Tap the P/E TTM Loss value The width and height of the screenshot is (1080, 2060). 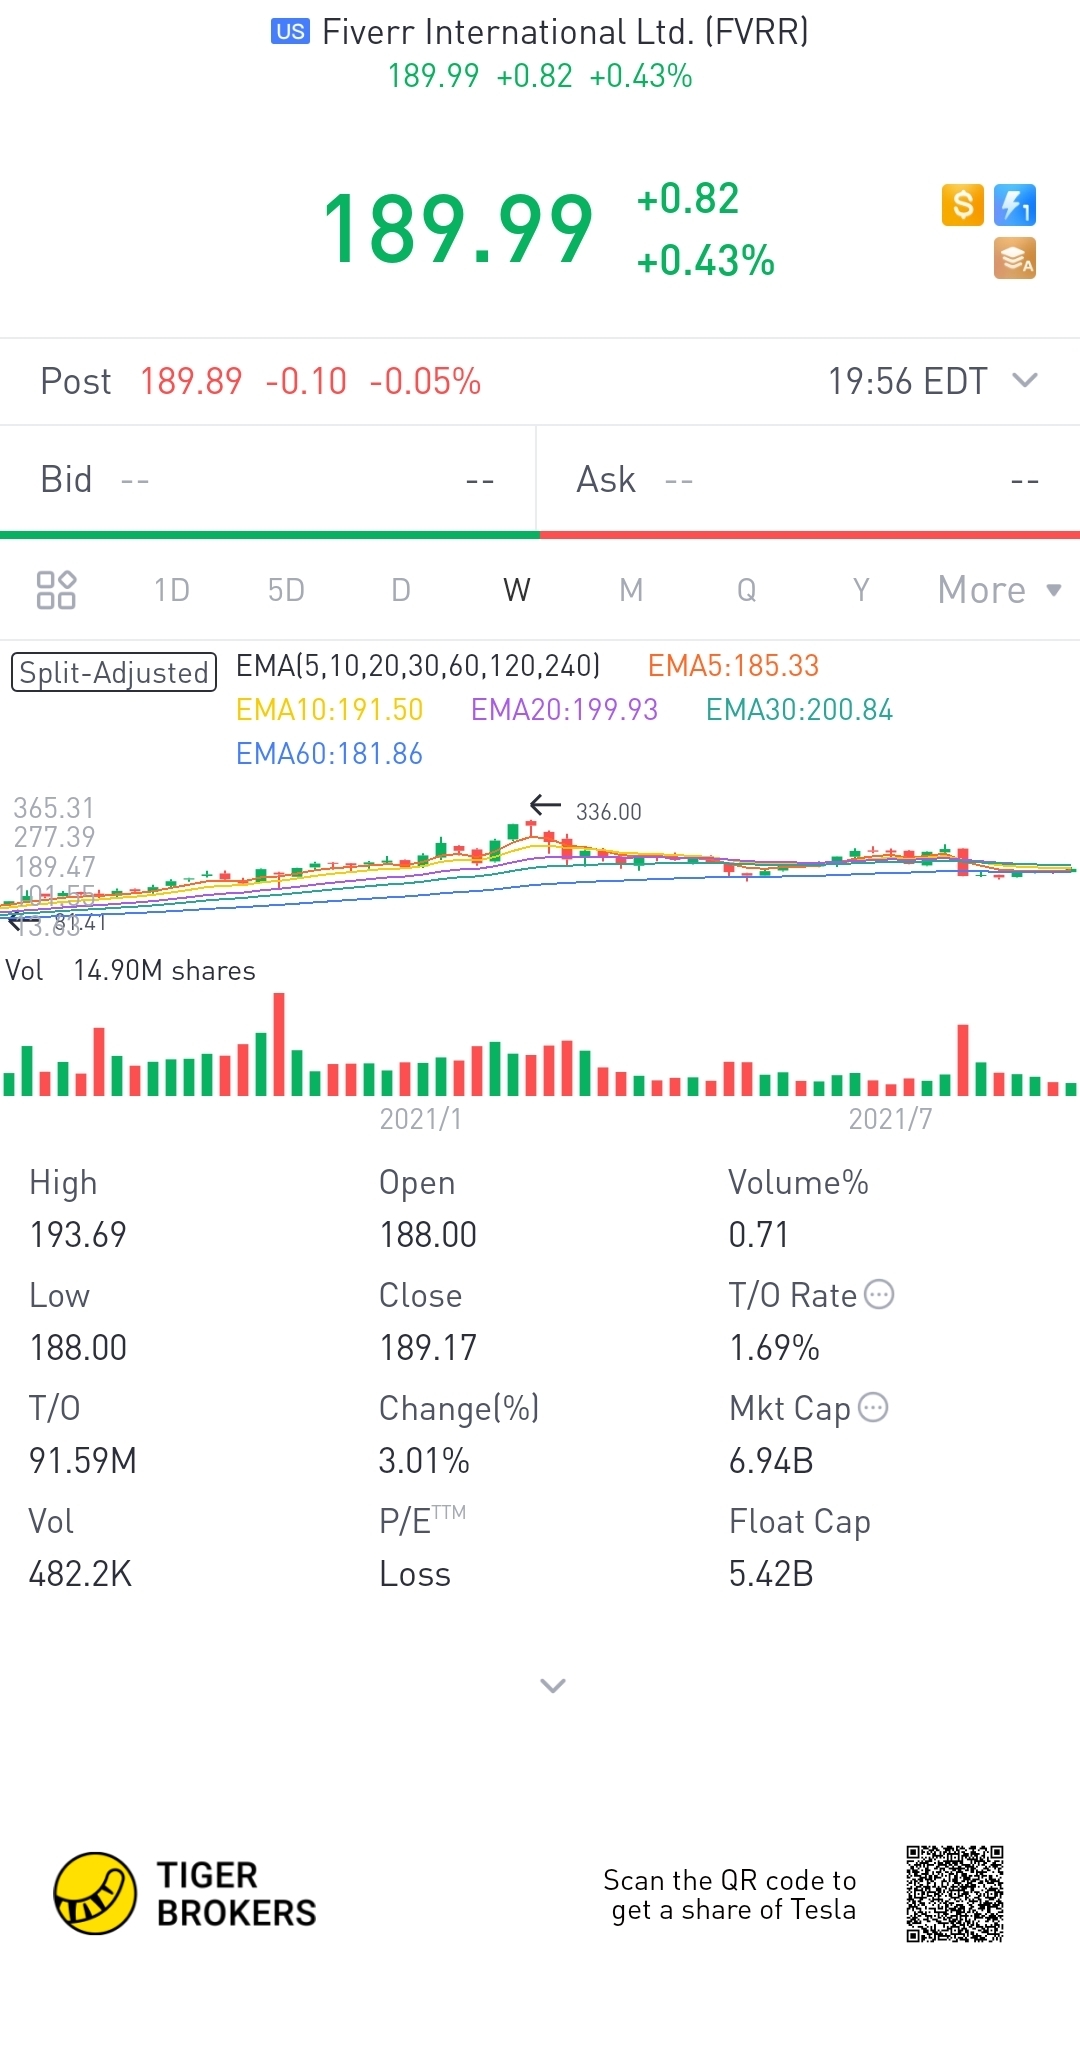(415, 1573)
